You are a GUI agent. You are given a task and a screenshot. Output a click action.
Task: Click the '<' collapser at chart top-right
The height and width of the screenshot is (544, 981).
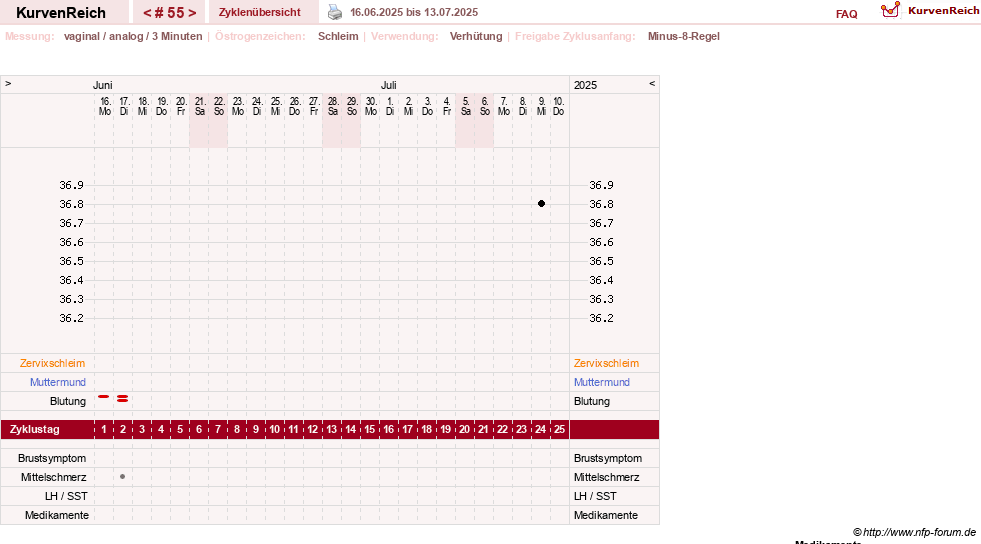[652, 83]
